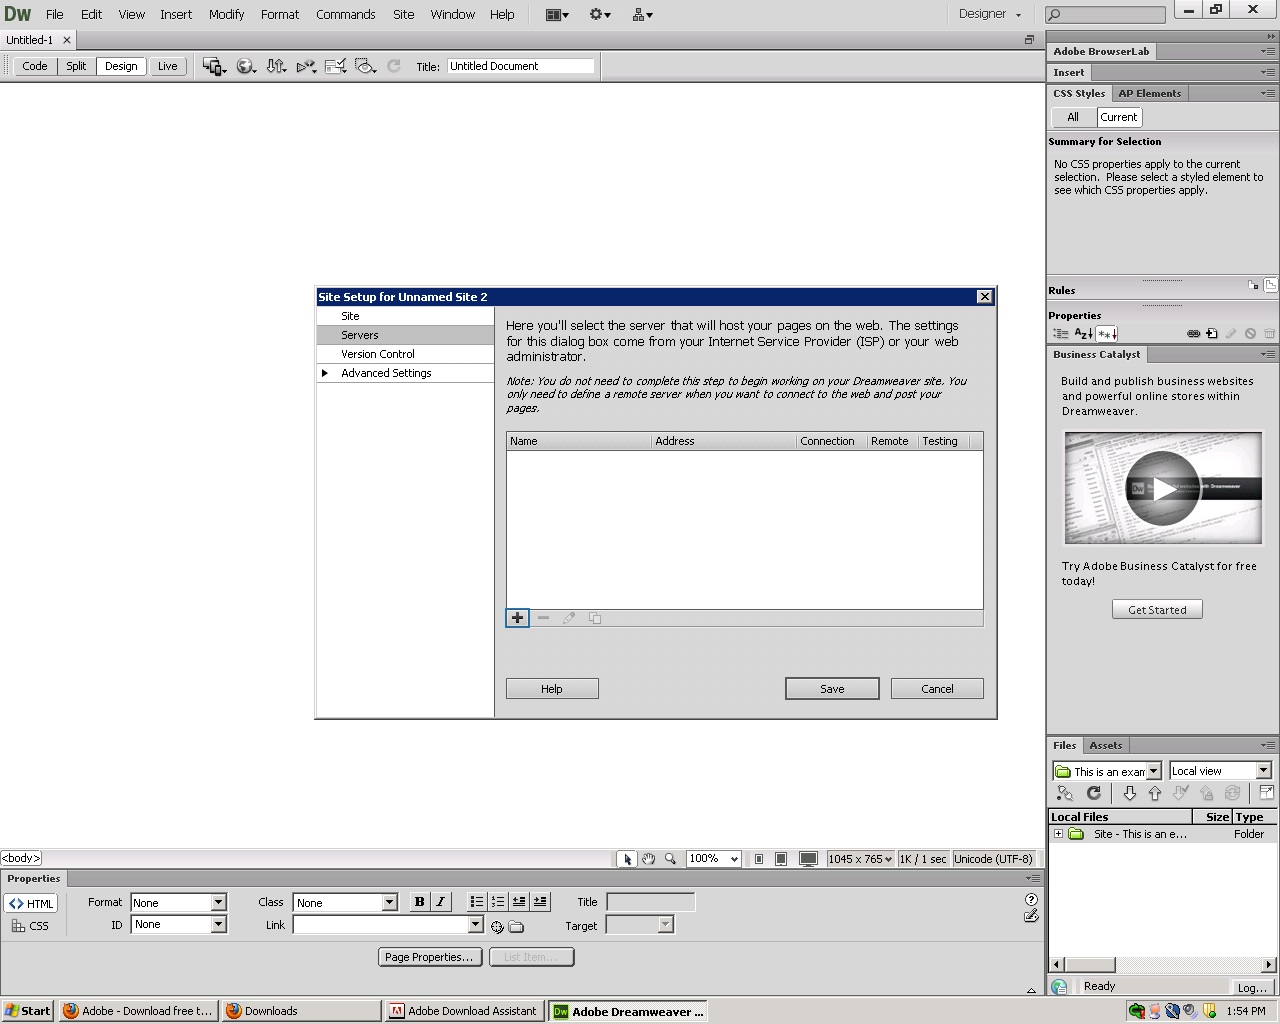Select Site category in Site Setup
The image size is (1280, 1024).
point(405,316)
